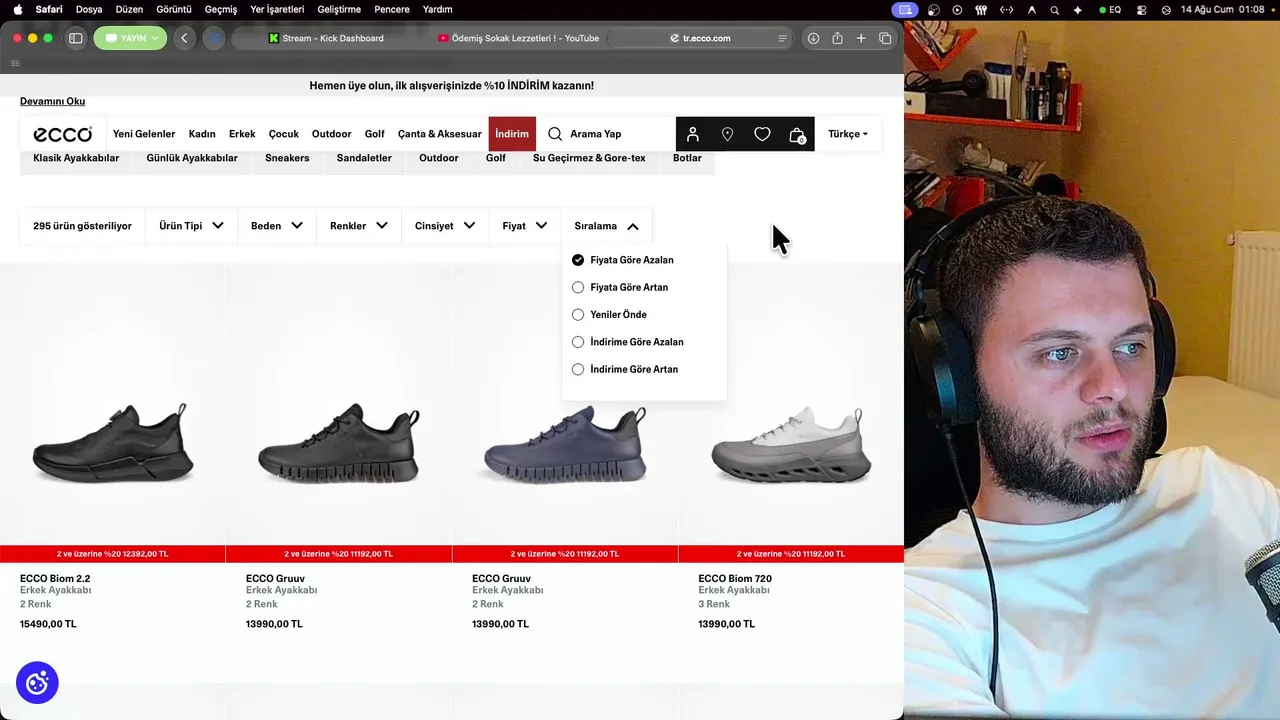
Task: Add a new Safari tab with plus icon
Action: (861, 38)
